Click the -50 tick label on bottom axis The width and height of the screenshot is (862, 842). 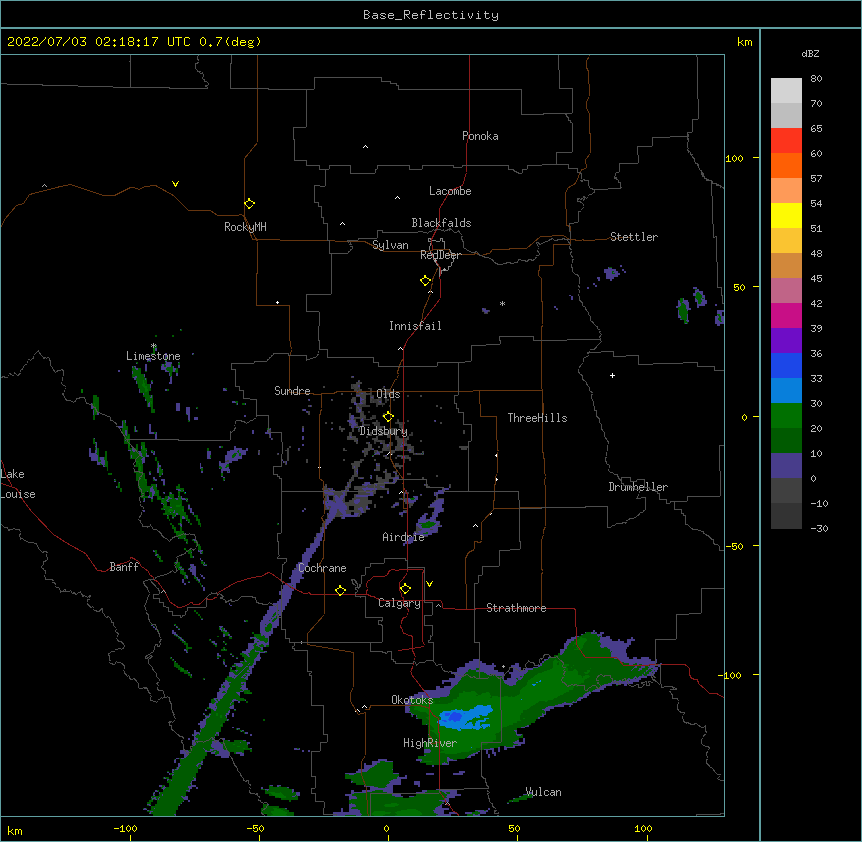click(x=255, y=829)
